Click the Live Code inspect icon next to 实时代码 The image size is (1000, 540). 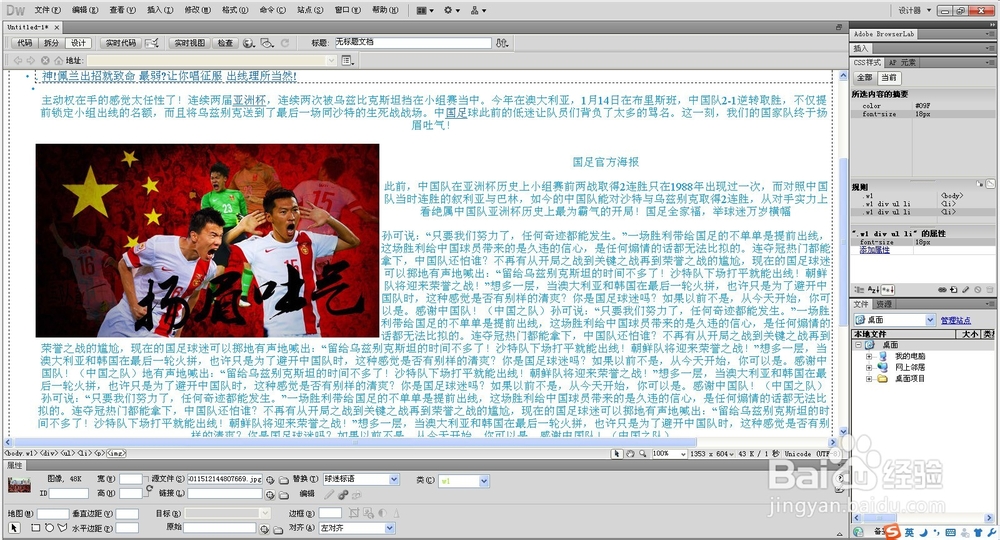(x=152, y=43)
